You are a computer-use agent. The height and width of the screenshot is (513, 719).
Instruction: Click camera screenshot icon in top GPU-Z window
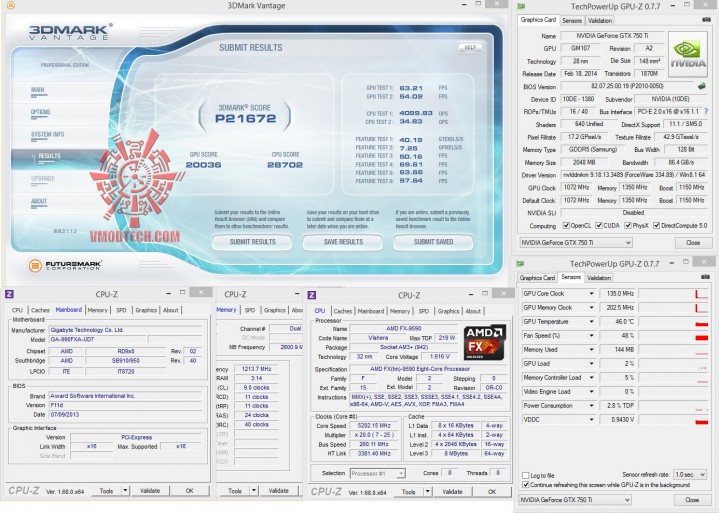click(x=706, y=20)
